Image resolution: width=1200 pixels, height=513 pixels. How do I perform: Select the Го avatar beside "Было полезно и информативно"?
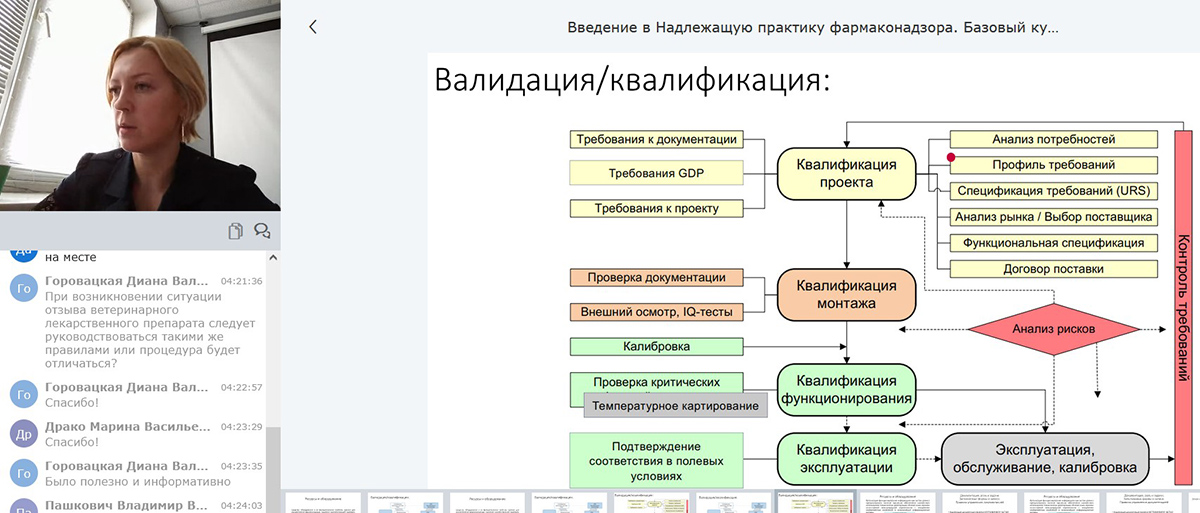pyautogui.click(x=24, y=472)
